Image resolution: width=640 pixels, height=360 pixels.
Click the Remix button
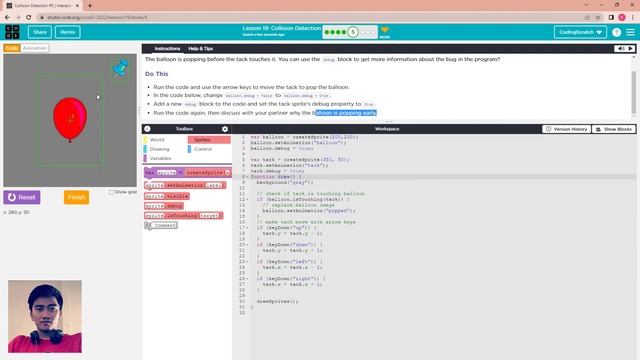point(67,32)
